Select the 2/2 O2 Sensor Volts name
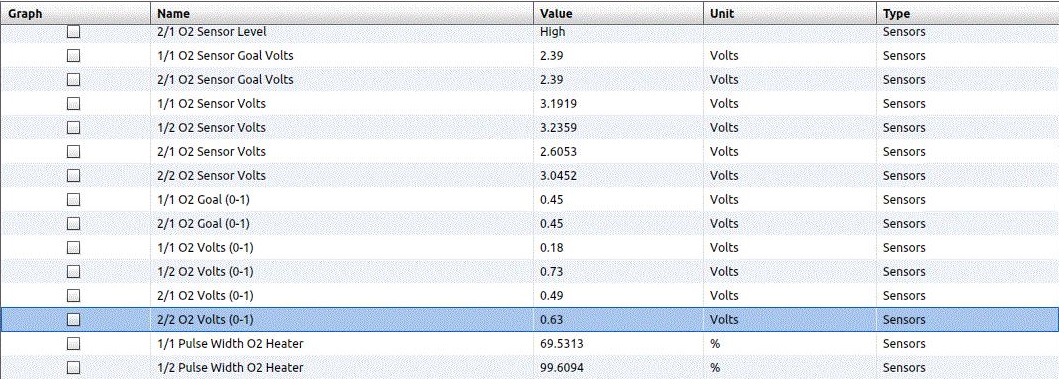This screenshot has height=379, width=1059. click(x=211, y=176)
